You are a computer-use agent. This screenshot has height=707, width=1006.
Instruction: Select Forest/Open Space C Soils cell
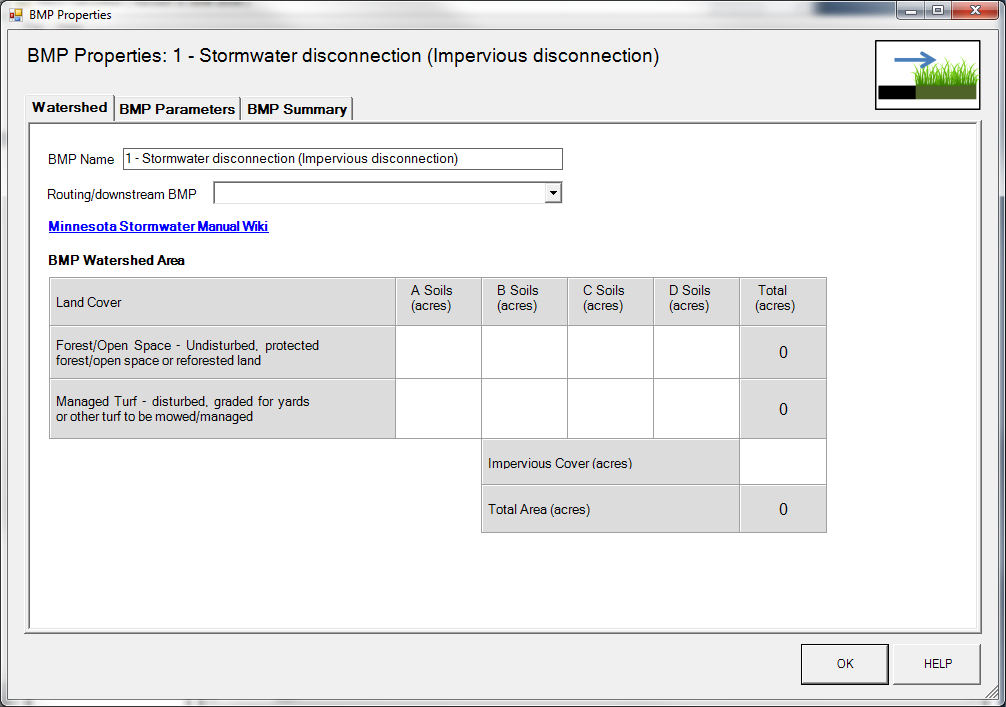click(x=610, y=352)
